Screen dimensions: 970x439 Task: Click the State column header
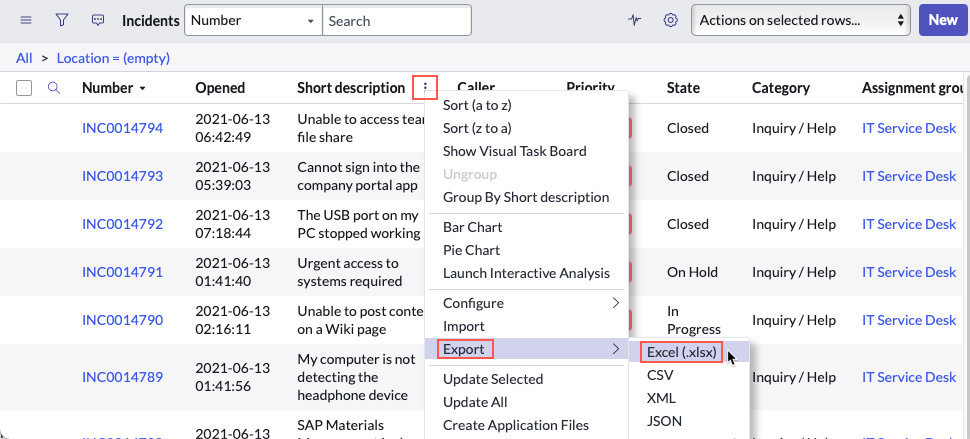click(683, 88)
